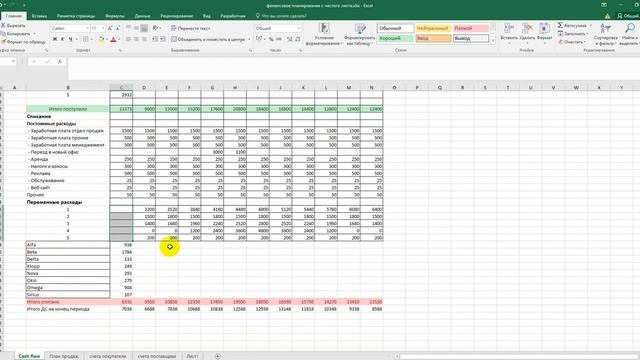
Task: Open the Calibri font name dropdown
Action: click(87, 28)
